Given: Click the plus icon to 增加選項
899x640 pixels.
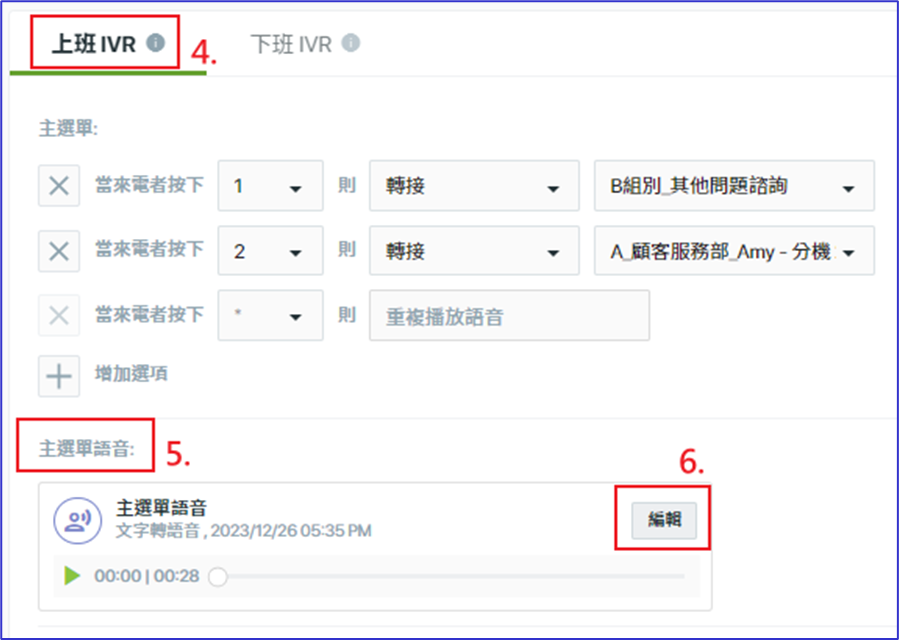Looking at the screenshot, I should point(59,376).
